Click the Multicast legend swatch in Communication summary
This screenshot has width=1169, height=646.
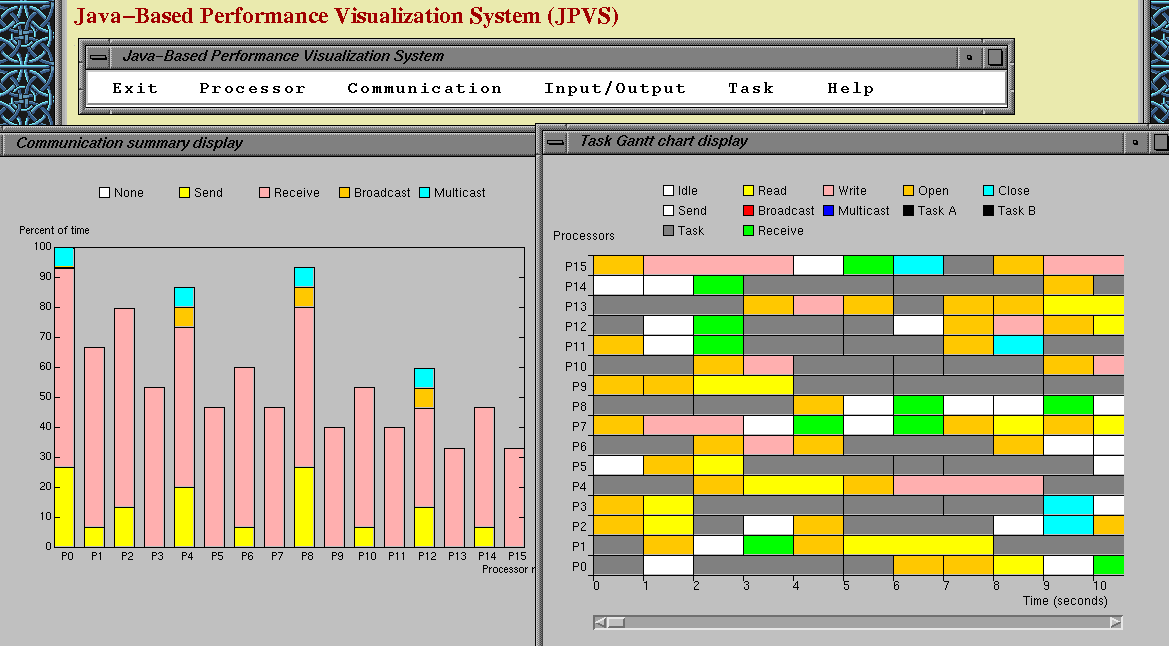(424, 192)
